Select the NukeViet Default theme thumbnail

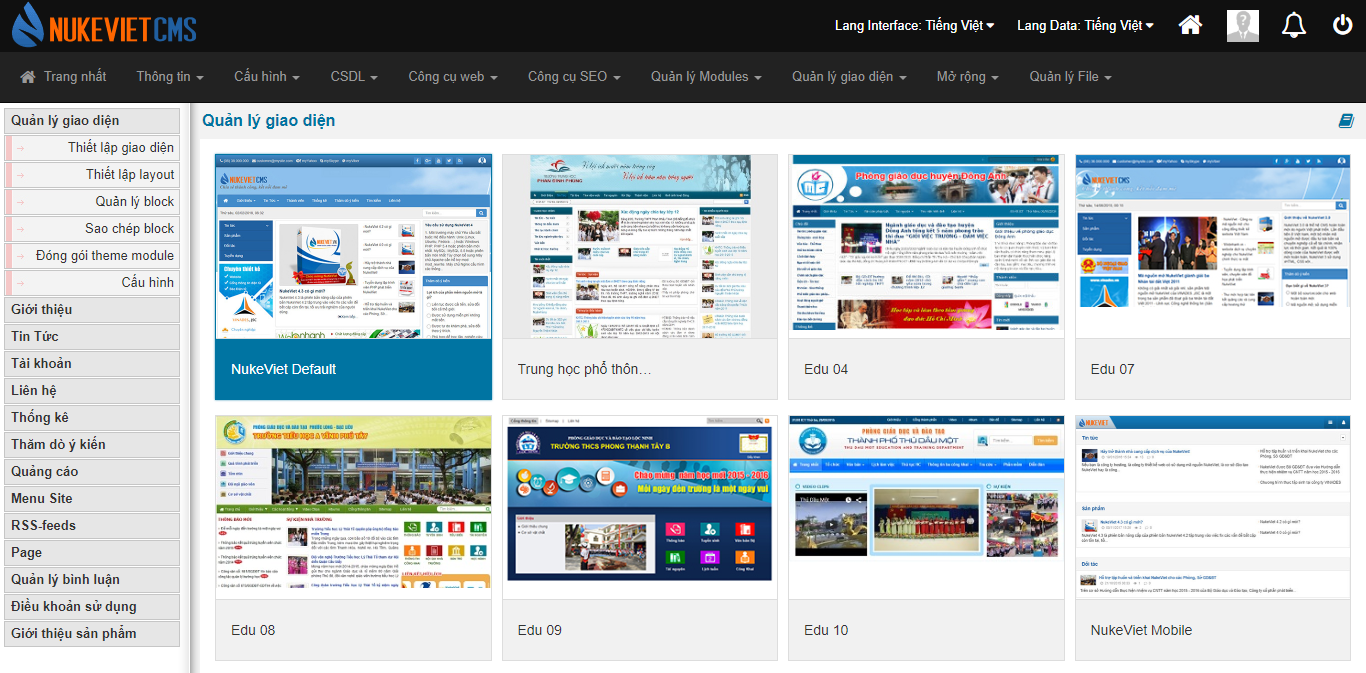(354, 246)
